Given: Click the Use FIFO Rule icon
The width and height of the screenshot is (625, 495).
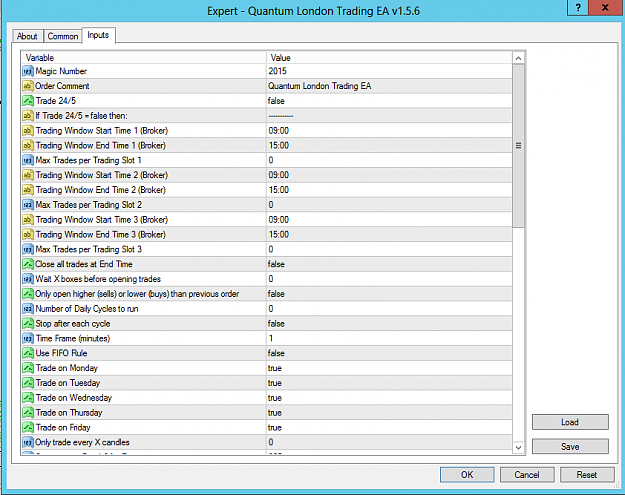Looking at the screenshot, I should tap(28, 353).
